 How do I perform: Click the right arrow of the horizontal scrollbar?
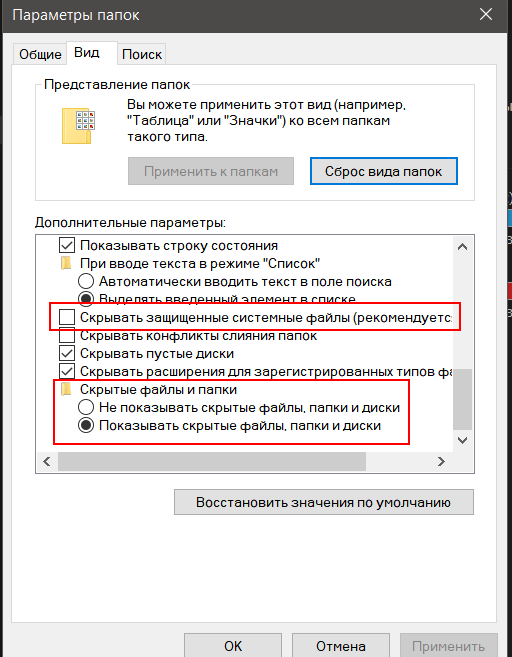pos(441,462)
